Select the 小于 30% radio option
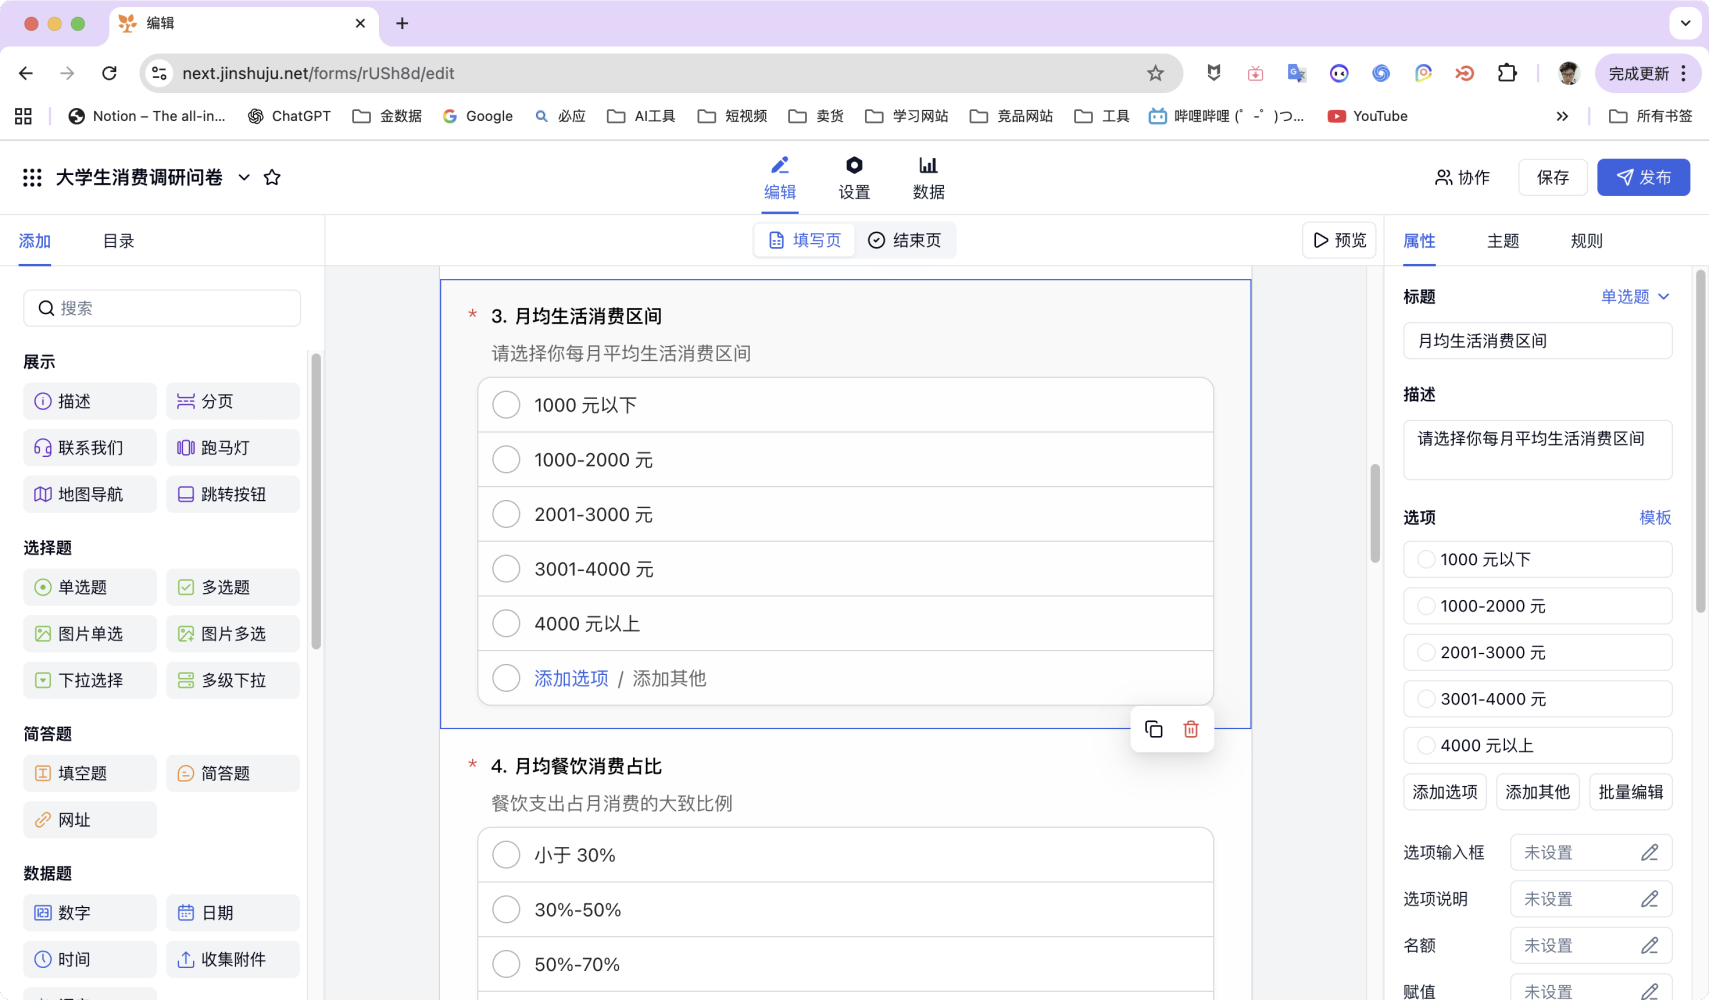1709x1000 pixels. pyautogui.click(x=506, y=855)
